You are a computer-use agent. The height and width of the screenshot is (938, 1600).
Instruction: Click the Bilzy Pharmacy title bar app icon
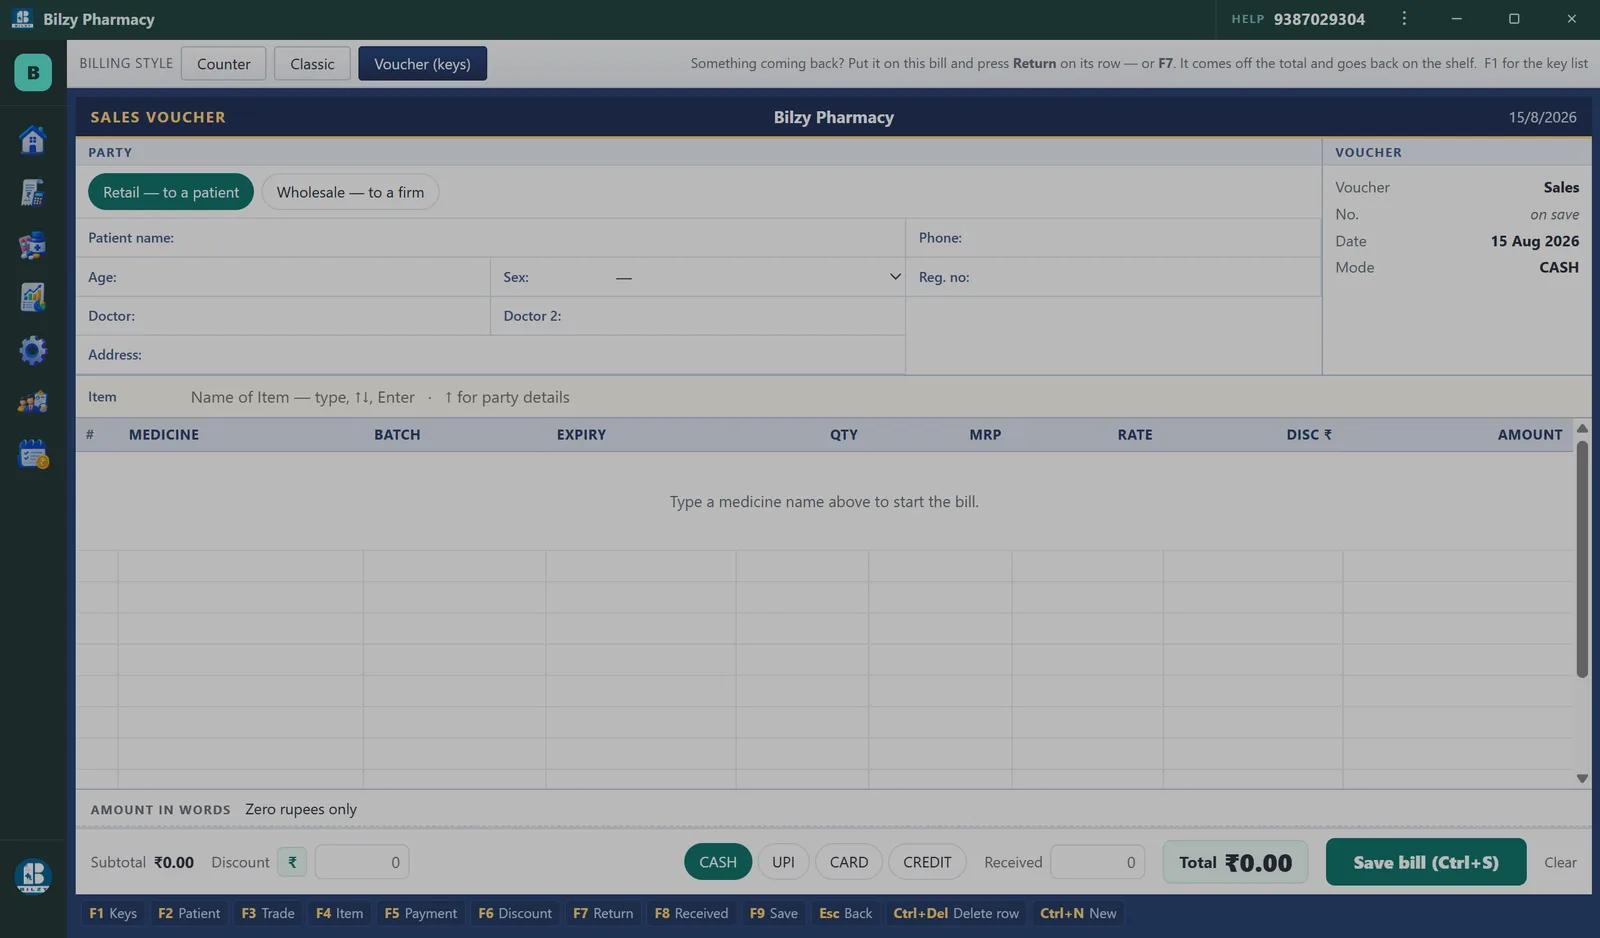tap(21, 19)
